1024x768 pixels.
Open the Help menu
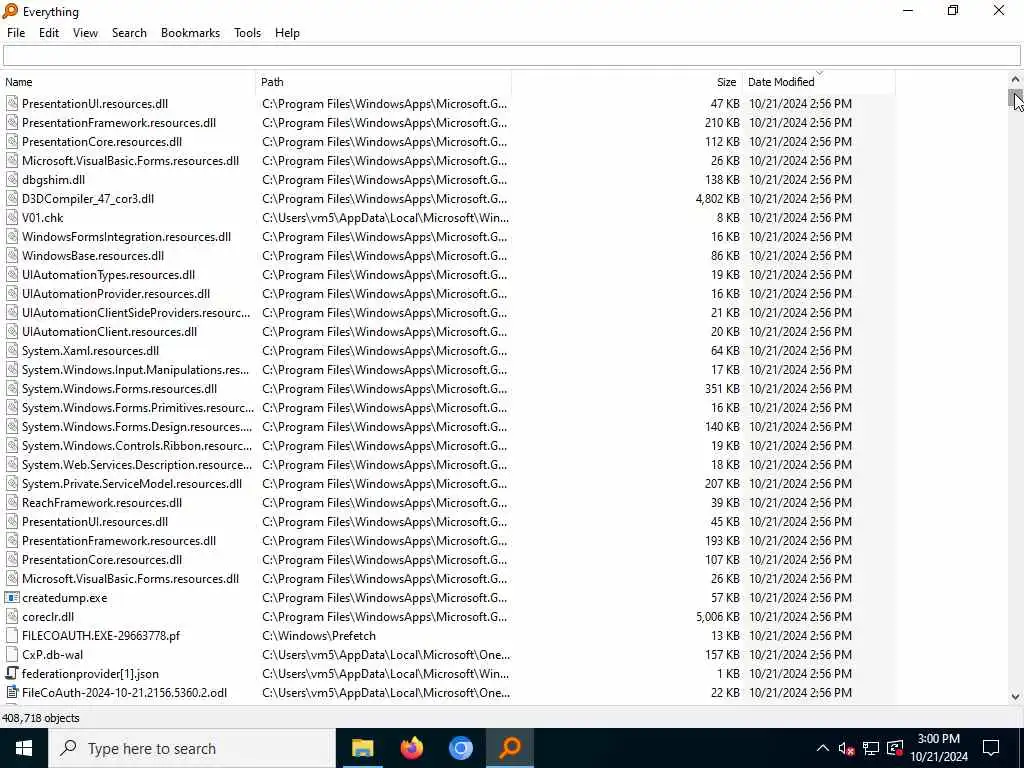(287, 33)
